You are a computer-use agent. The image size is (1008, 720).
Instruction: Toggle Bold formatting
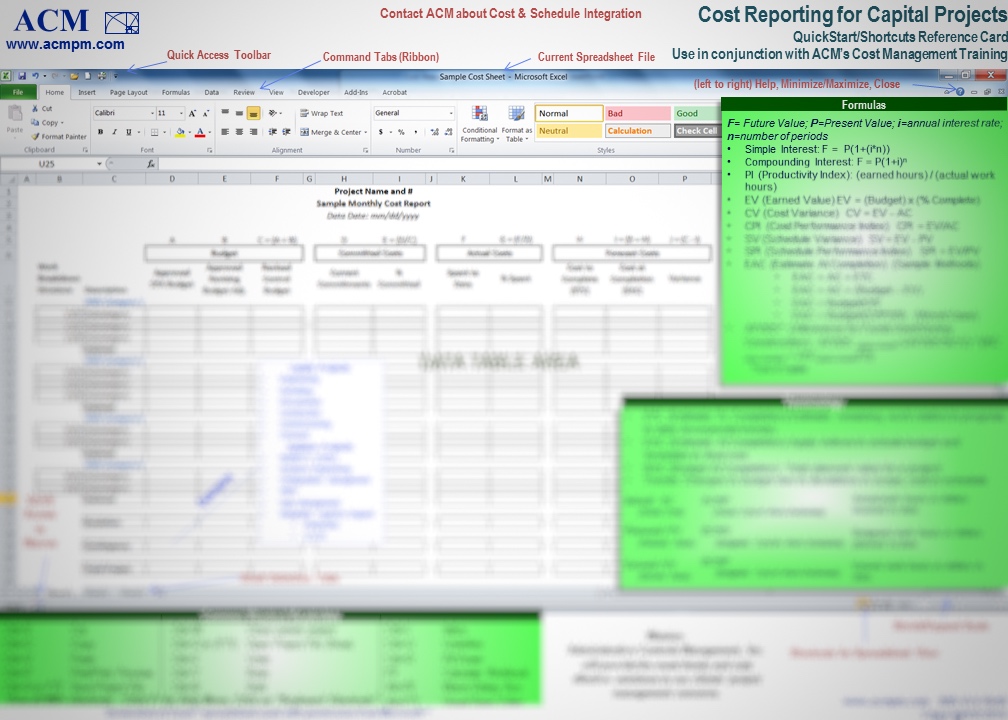[100, 132]
